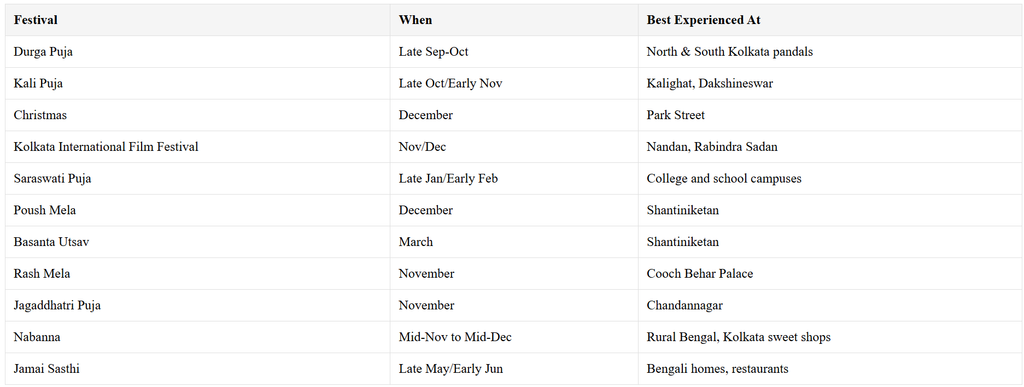Click the Saraswati Puja cell

point(198,178)
